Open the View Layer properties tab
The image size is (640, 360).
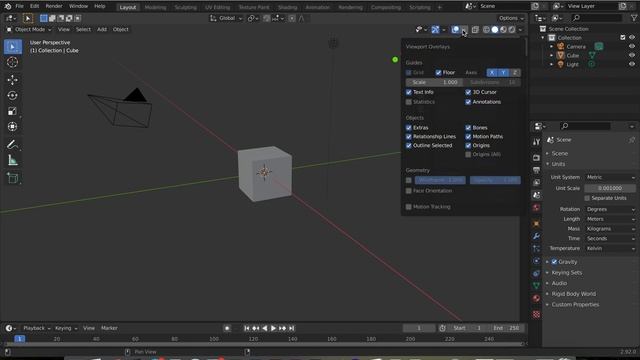(x=536, y=182)
